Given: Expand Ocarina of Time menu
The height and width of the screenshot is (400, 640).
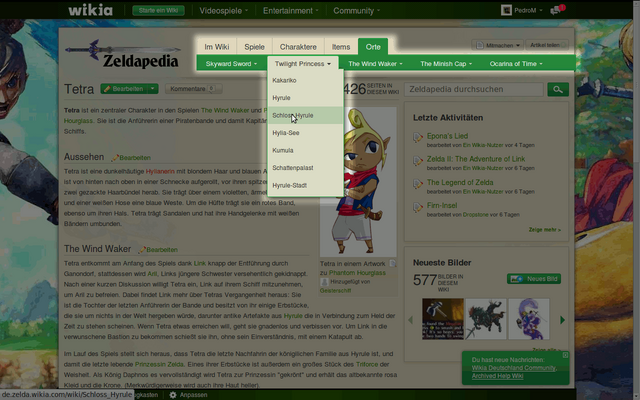Looking at the screenshot, I should coord(516,64).
